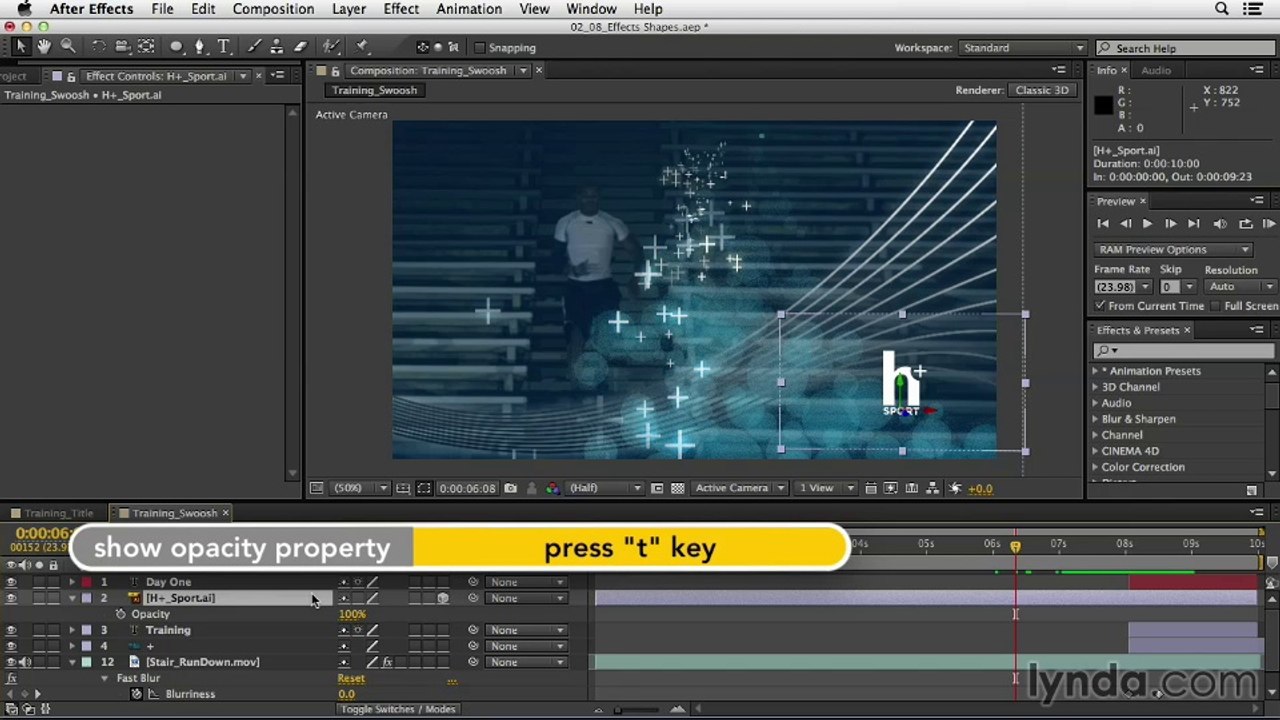Open RAM Preview Options dropdown
The width and height of the screenshot is (1280, 720).
pyautogui.click(x=1173, y=250)
